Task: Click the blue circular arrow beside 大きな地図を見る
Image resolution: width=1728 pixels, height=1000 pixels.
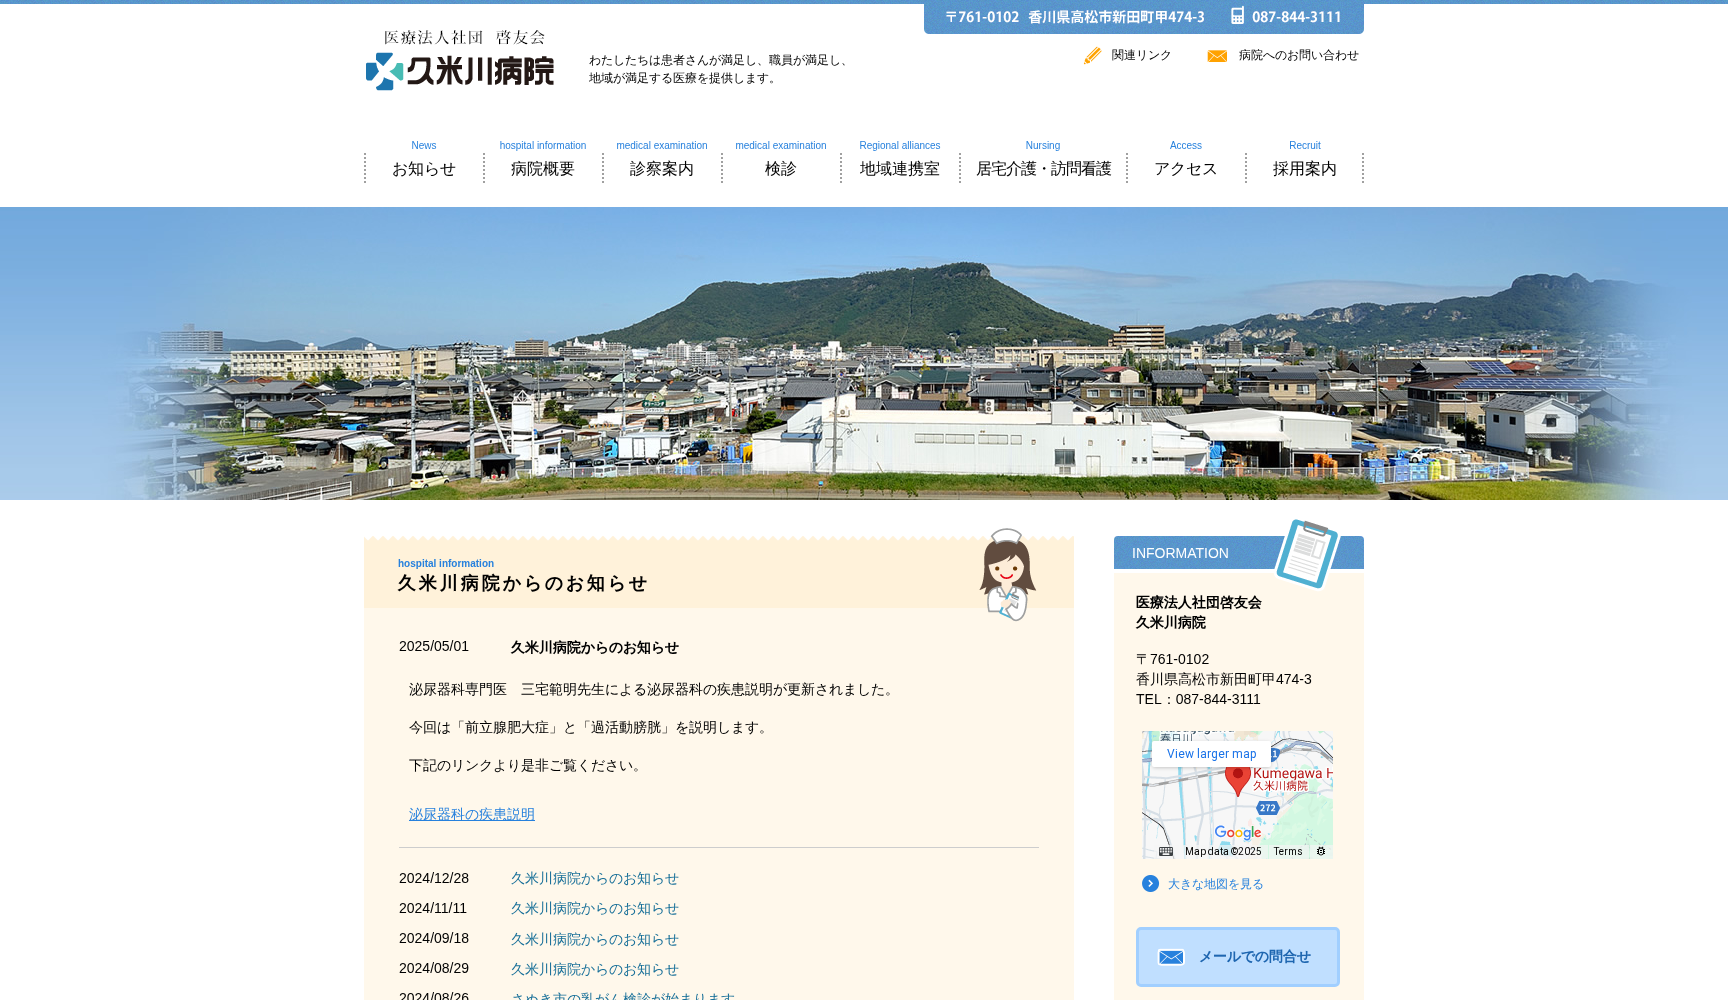Action: pyautogui.click(x=1148, y=884)
